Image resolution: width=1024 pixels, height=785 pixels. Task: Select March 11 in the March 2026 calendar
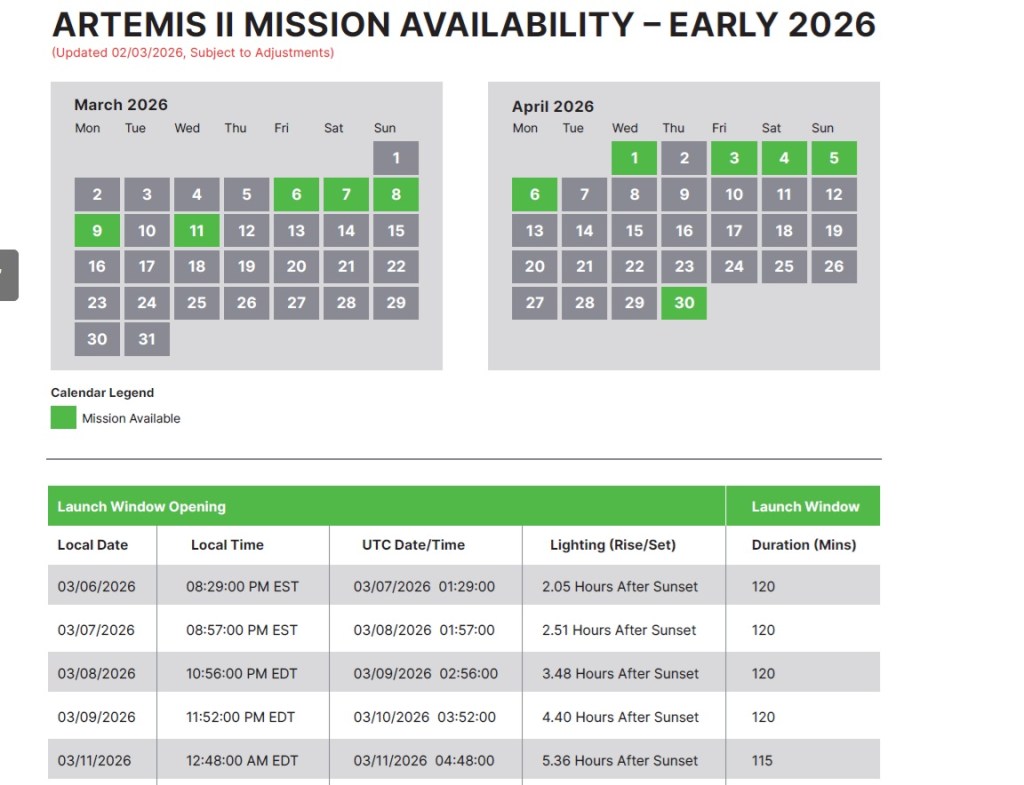[x=197, y=231]
